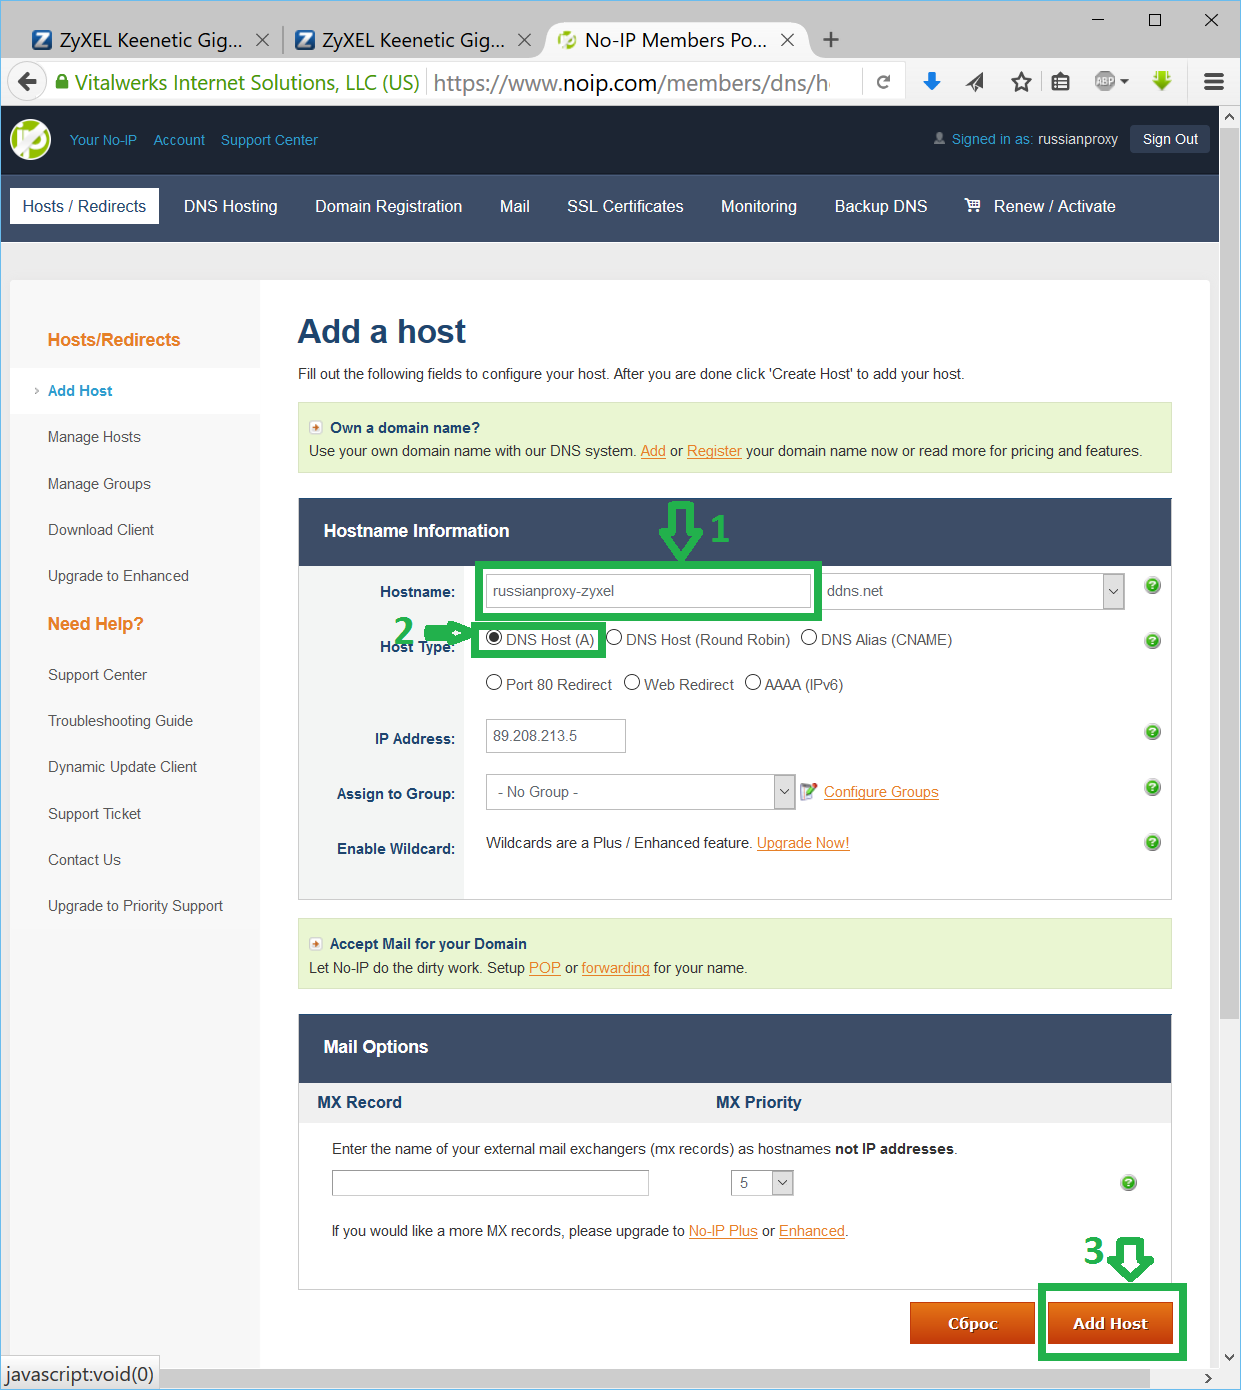Click the help icon beside Enable Wildcard
The width and height of the screenshot is (1241, 1390).
pos(1152,843)
